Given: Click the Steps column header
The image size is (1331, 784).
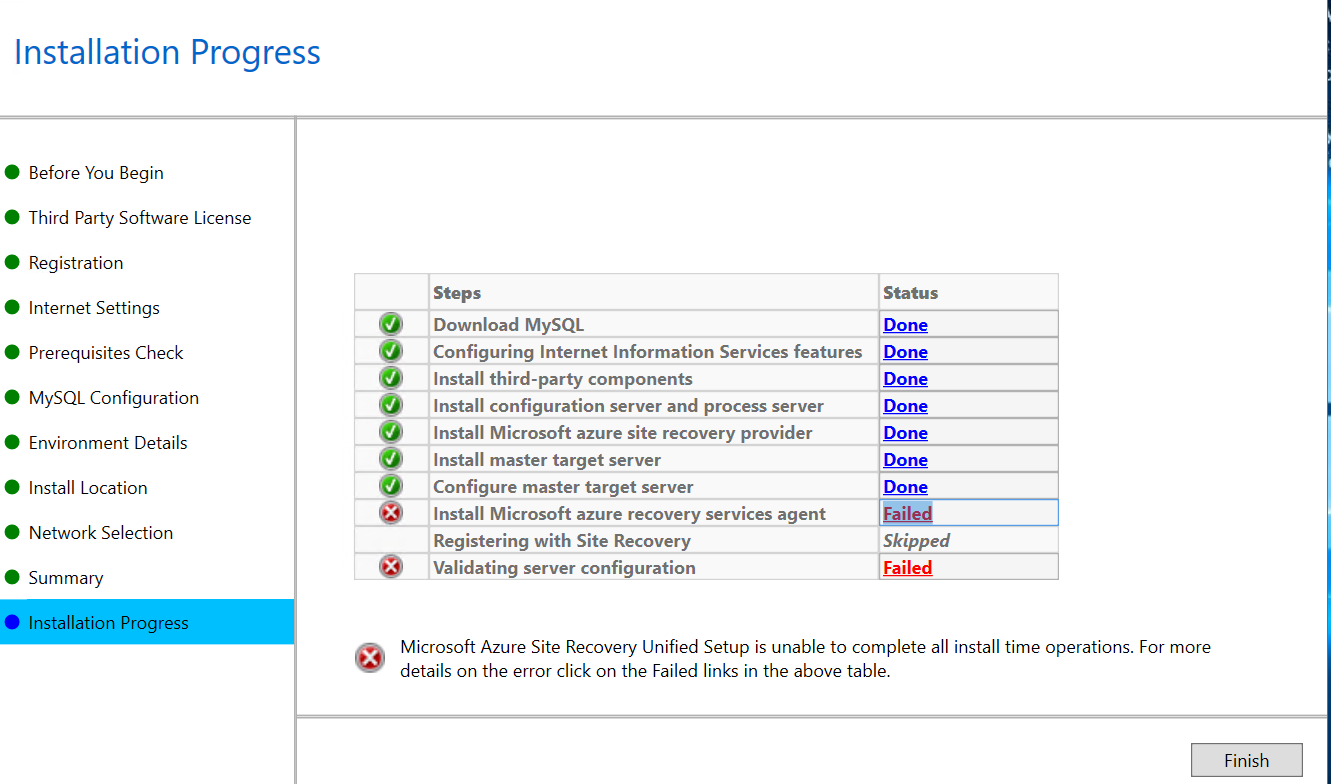Looking at the screenshot, I should [654, 292].
